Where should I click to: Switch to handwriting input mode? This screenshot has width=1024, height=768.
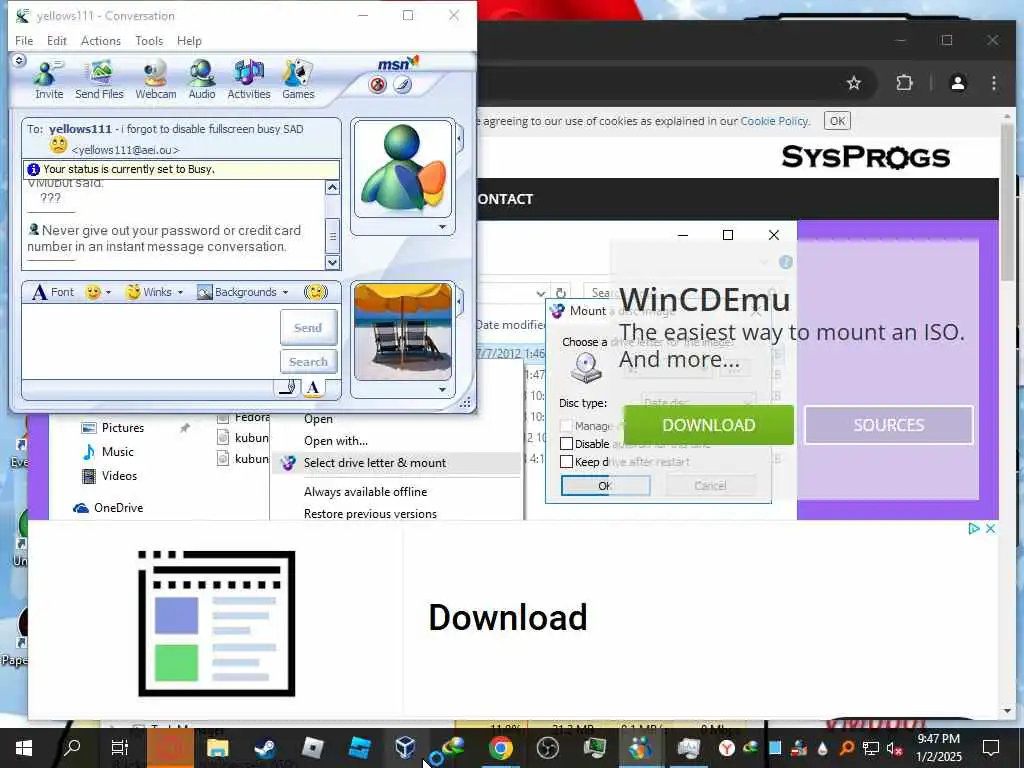[288, 388]
